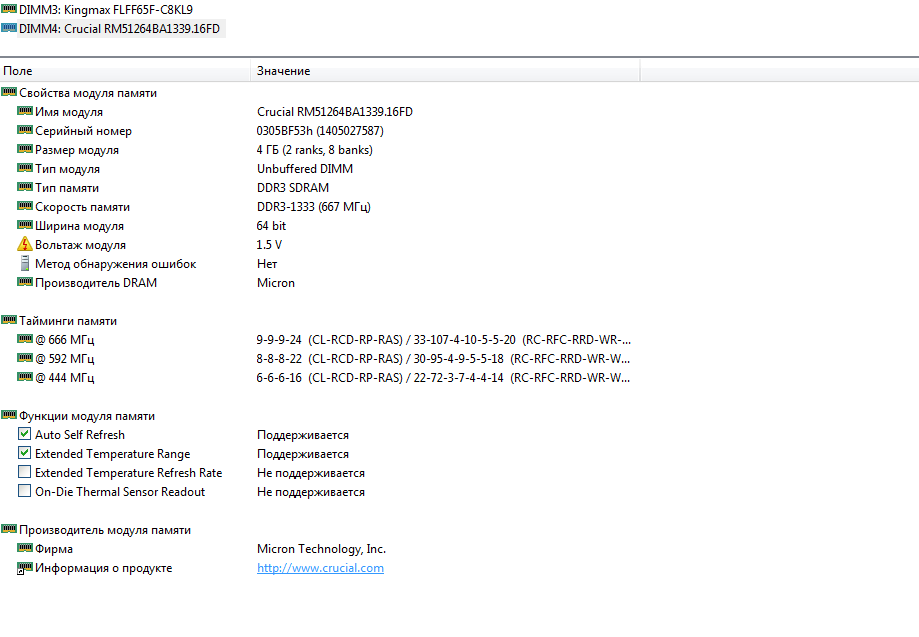Click the icon next to Ширина модуля

(25, 225)
